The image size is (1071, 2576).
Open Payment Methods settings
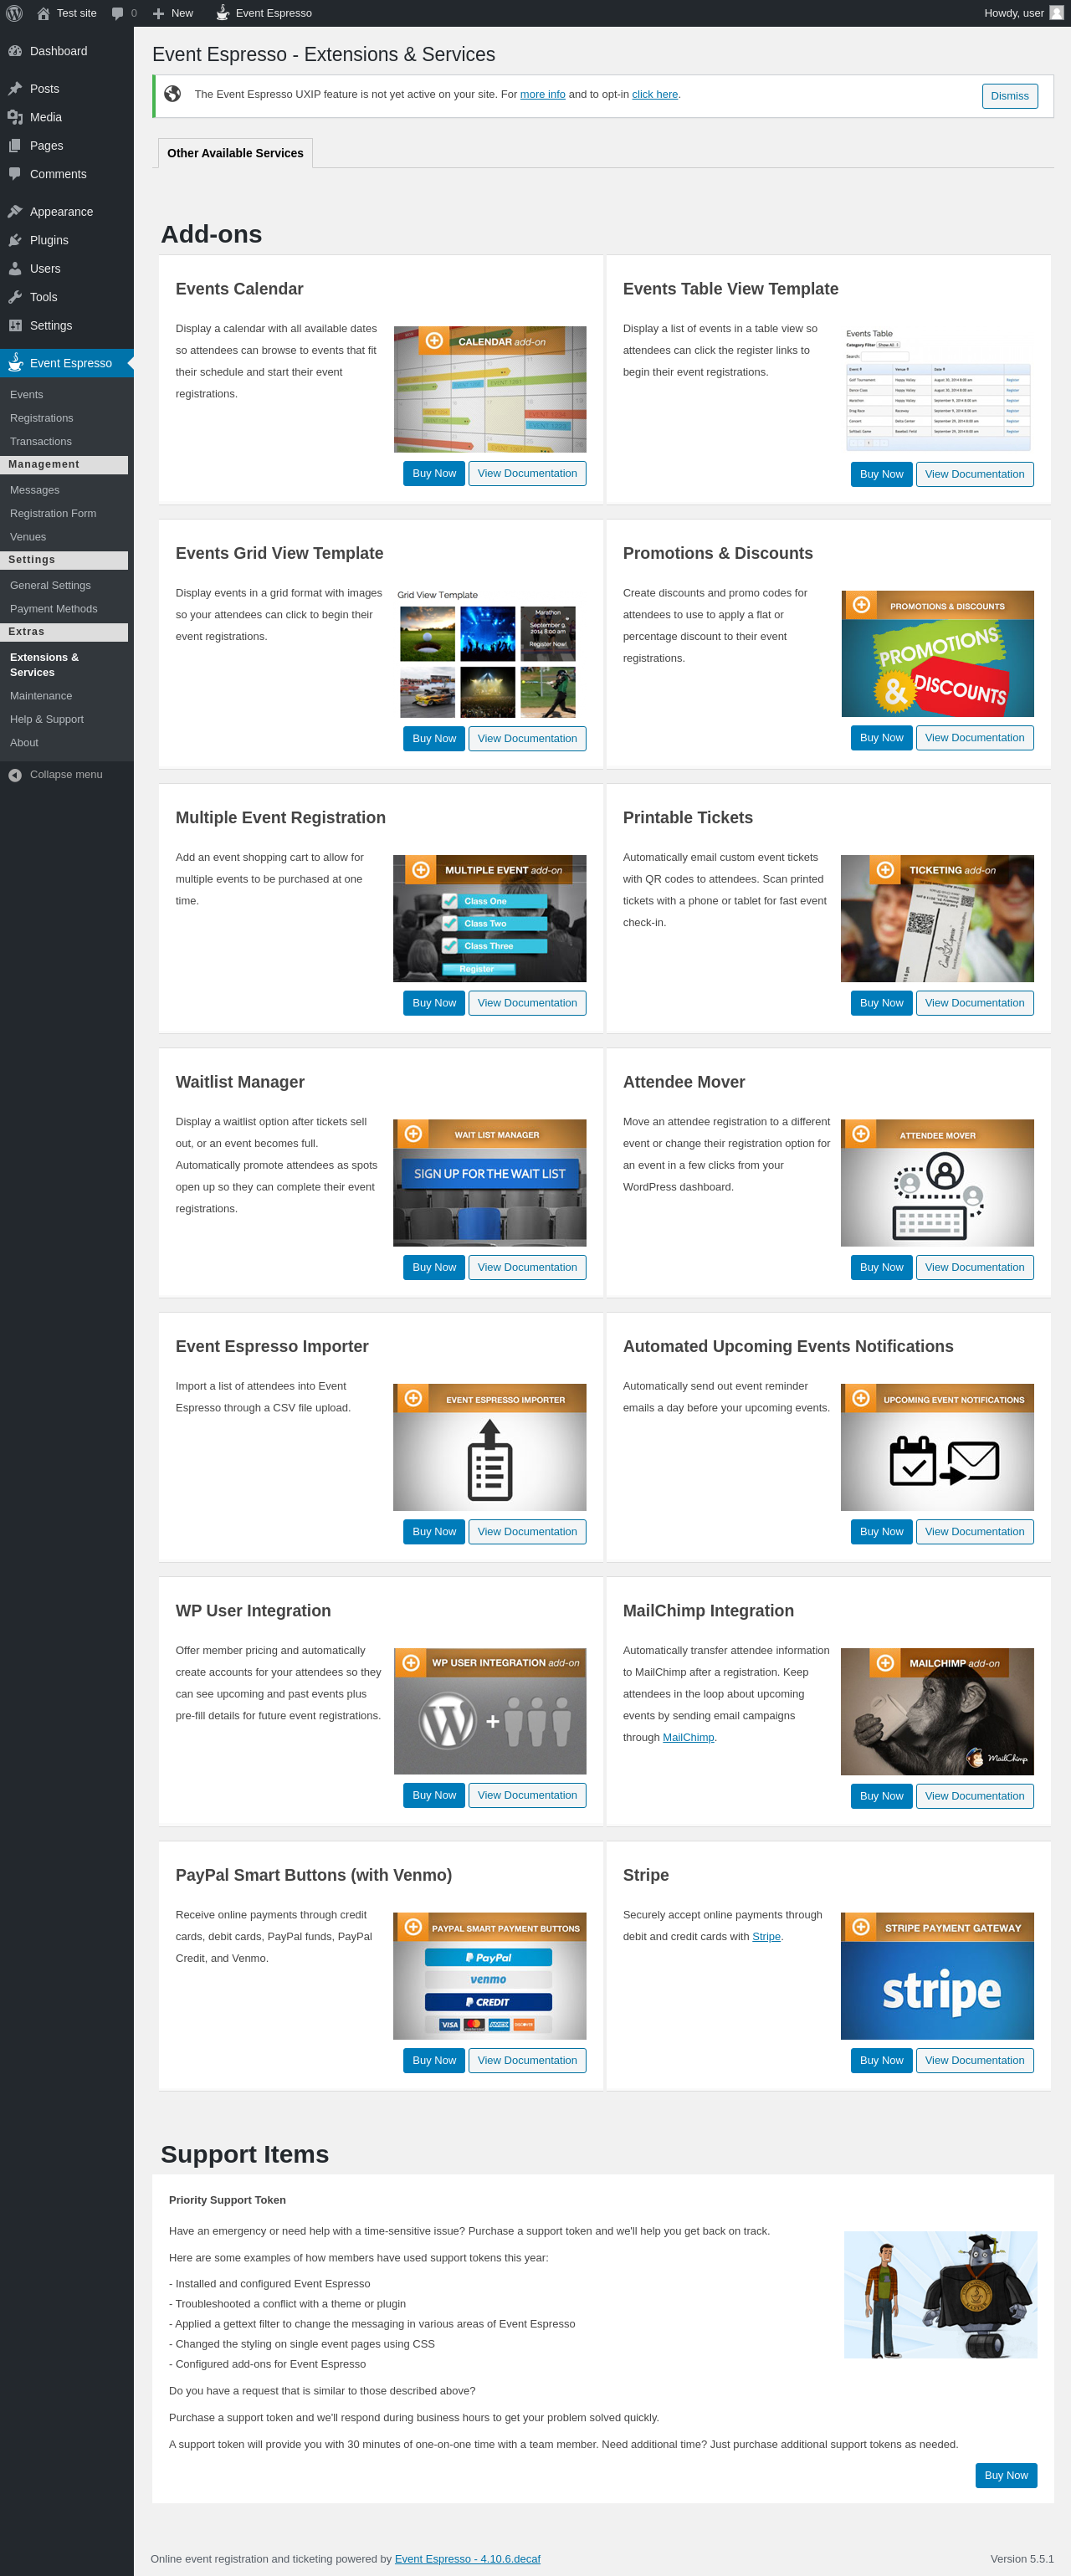pos(53,609)
